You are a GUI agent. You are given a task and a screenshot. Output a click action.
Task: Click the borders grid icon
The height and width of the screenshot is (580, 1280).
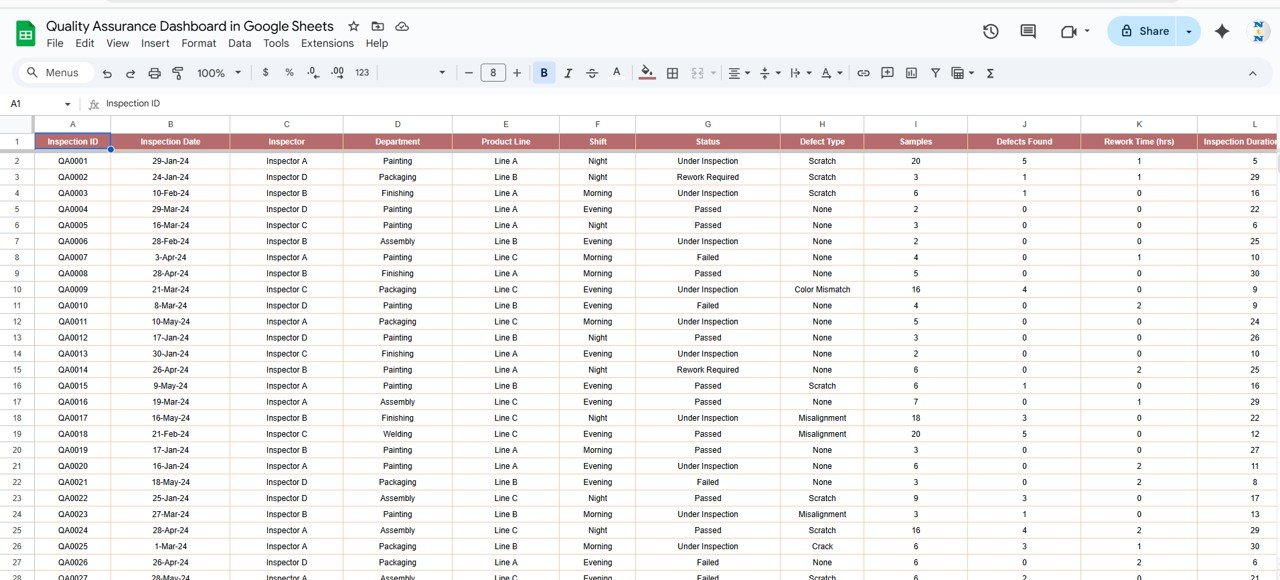(673, 73)
